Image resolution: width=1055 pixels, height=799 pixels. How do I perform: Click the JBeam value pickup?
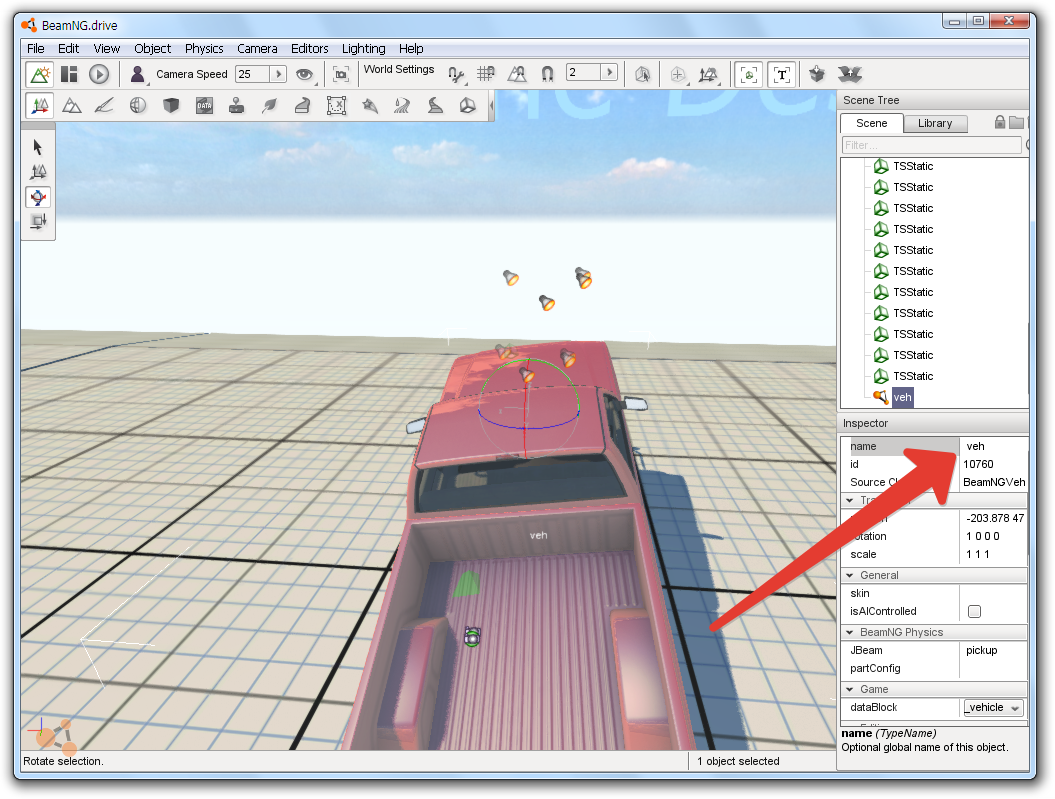(x=982, y=650)
